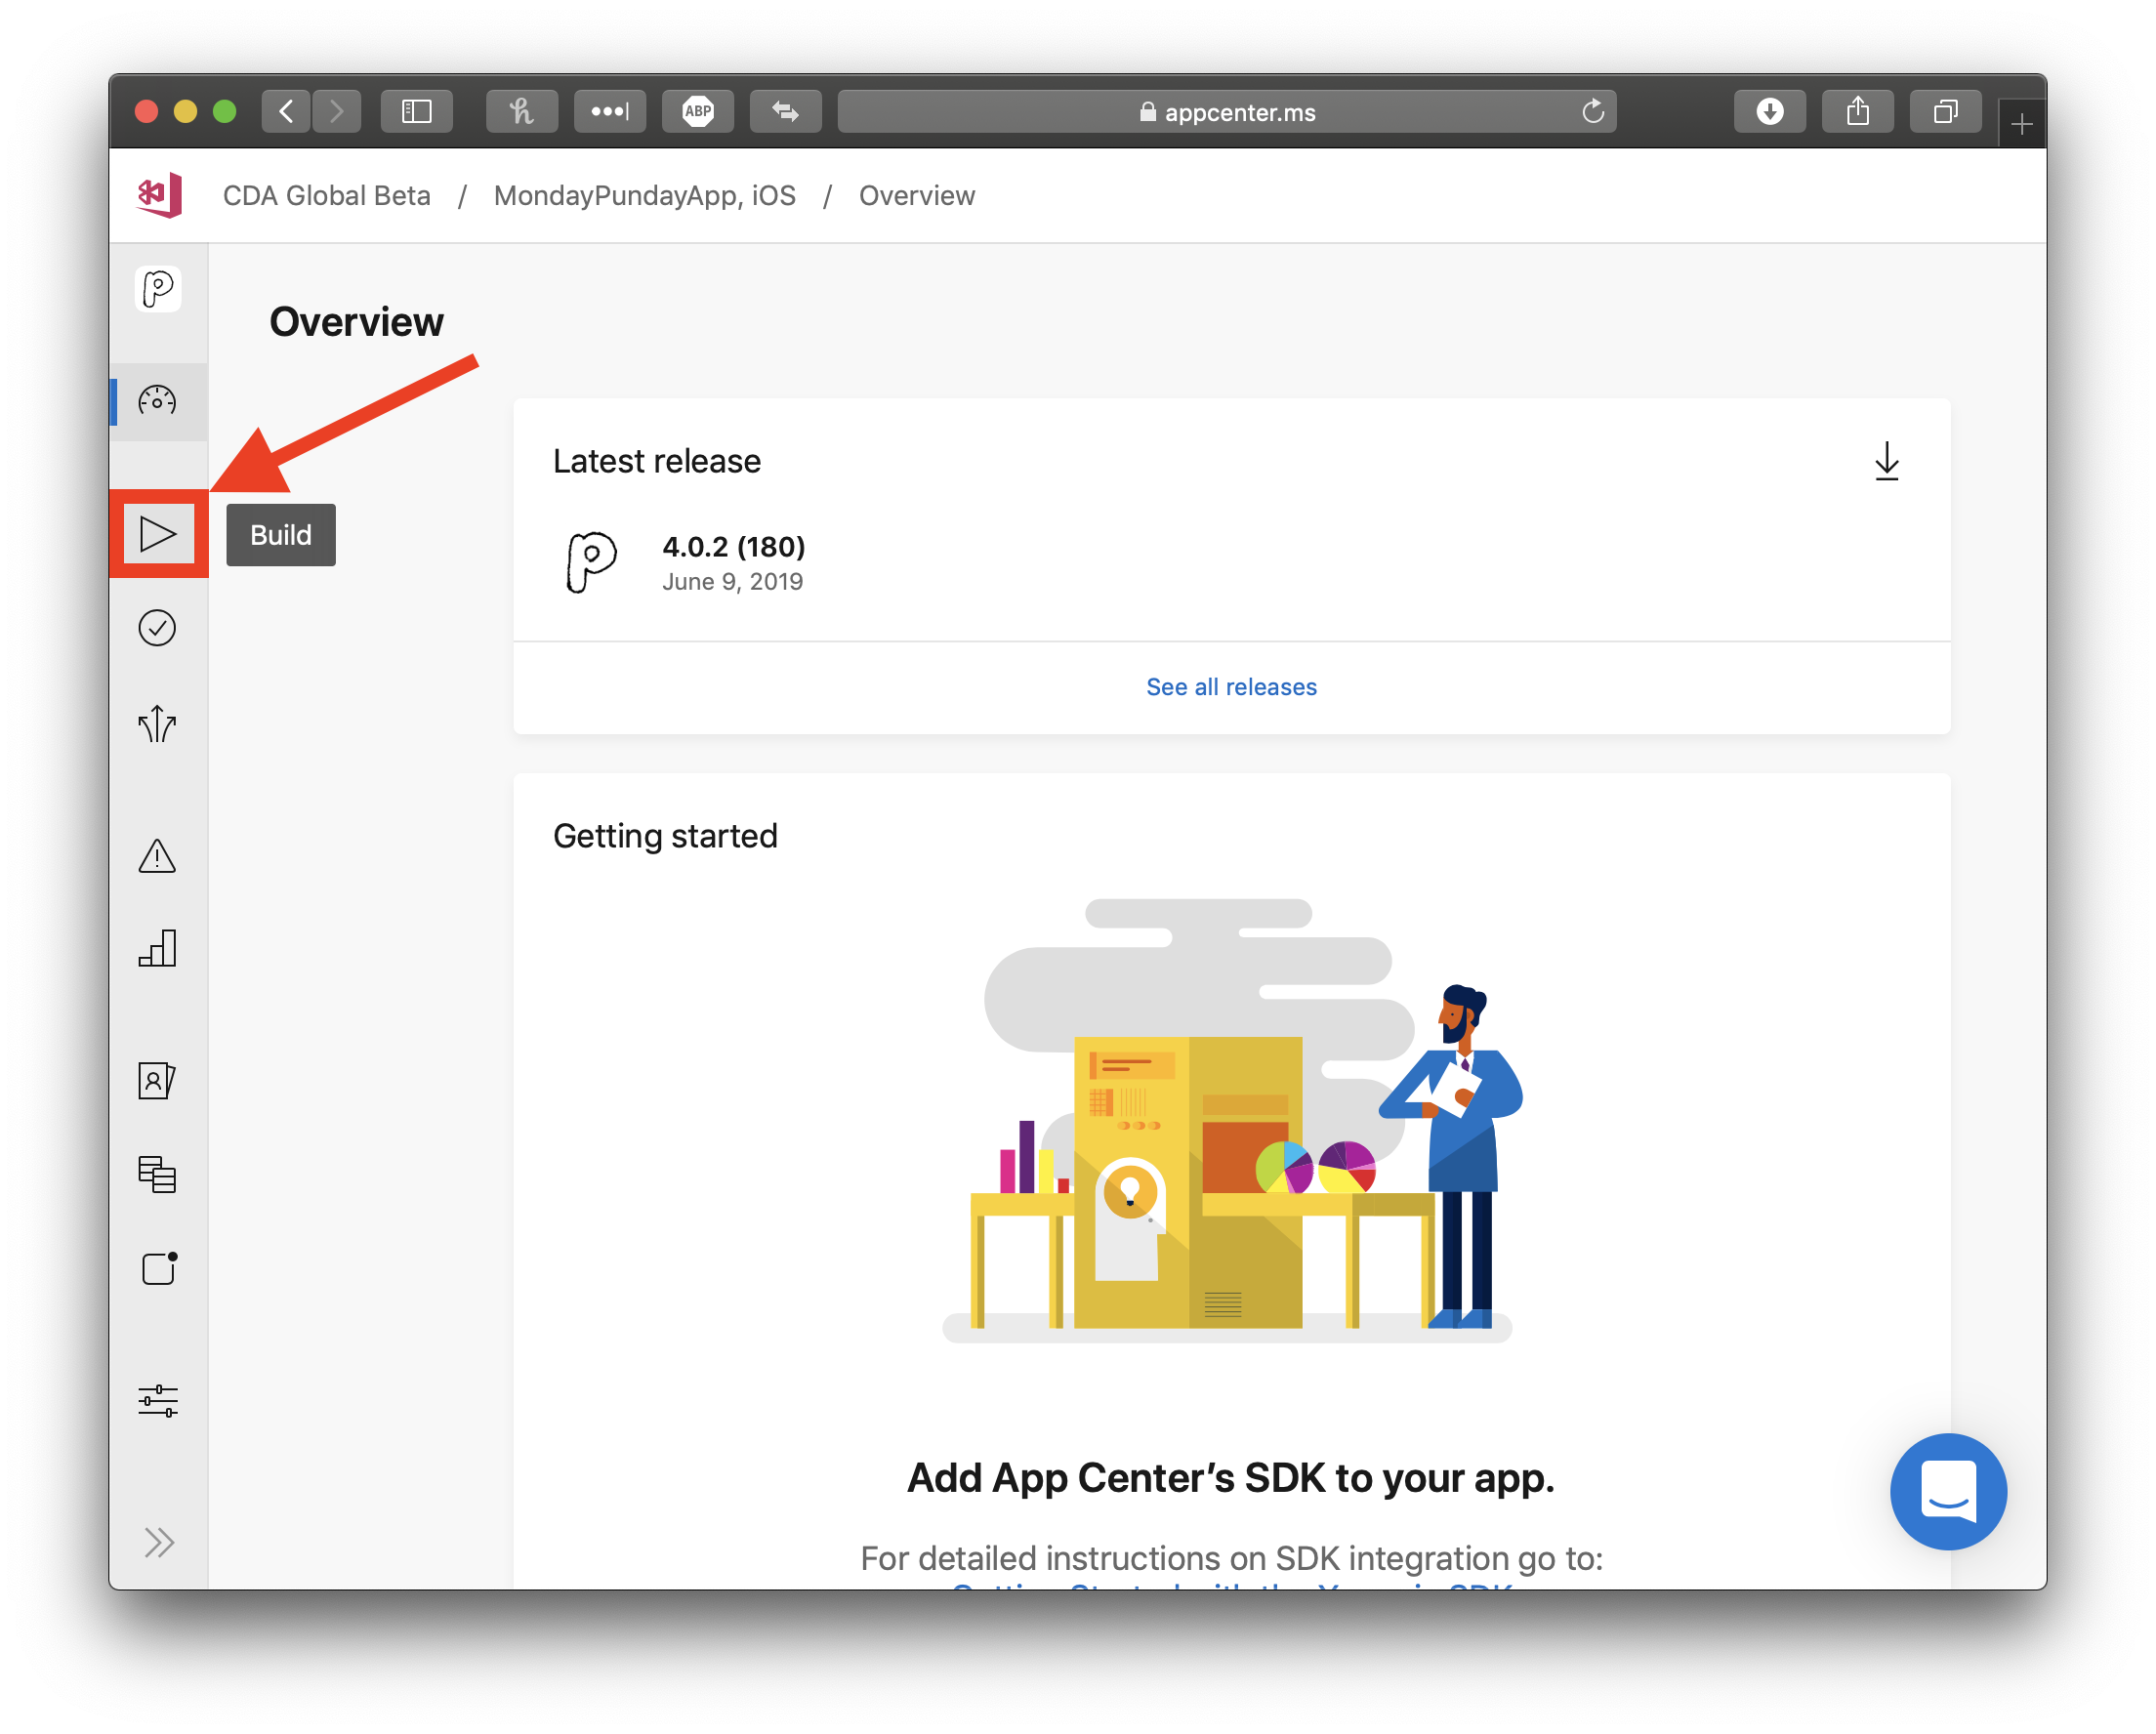Image resolution: width=2156 pixels, height=1734 pixels.
Task: Click the appcenter.ms address bar
Action: click(x=1226, y=112)
